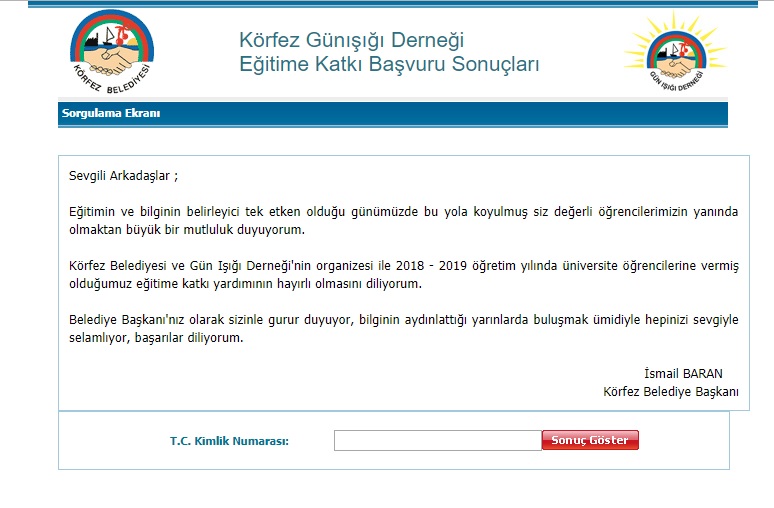Select the "T.C. Kimlik Numarası:" label
The width and height of the screenshot is (774, 508).
(230, 441)
